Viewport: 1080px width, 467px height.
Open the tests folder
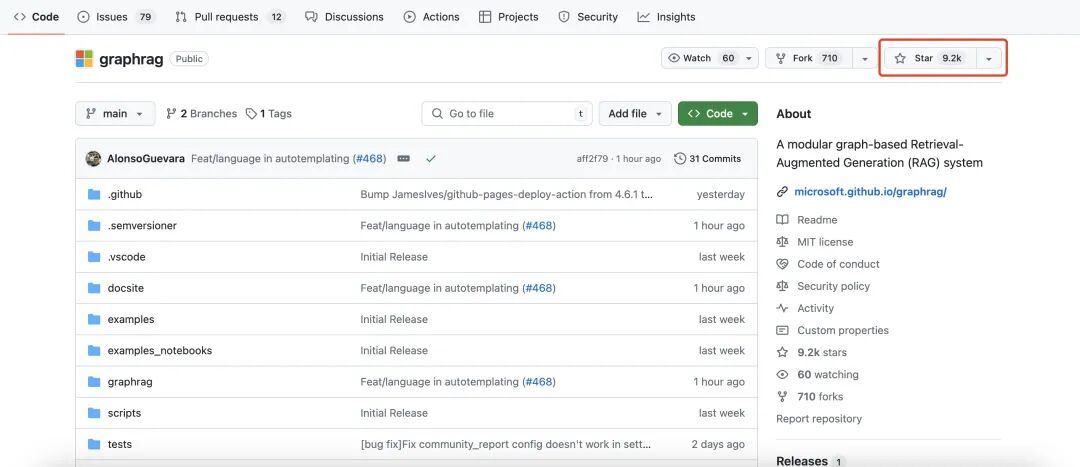point(120,444)
